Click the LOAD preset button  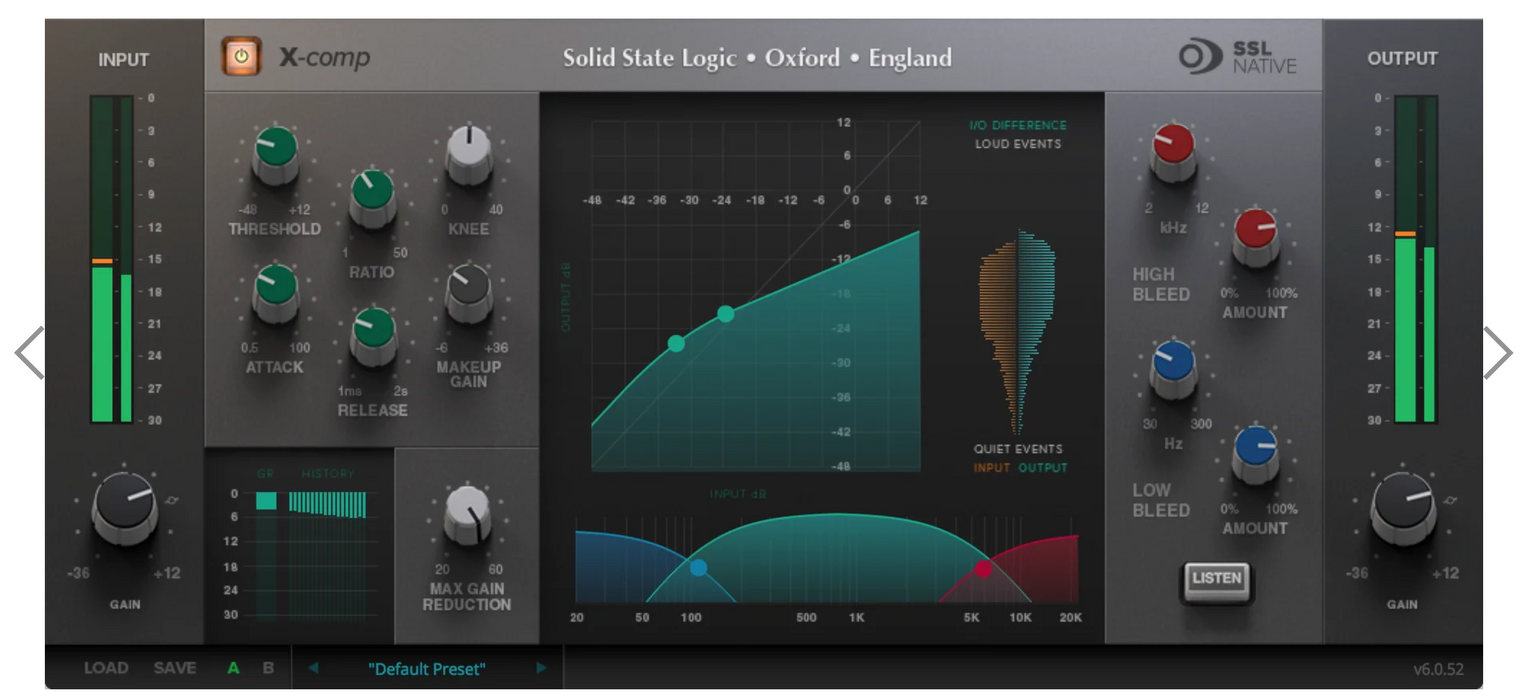point(106,668)
